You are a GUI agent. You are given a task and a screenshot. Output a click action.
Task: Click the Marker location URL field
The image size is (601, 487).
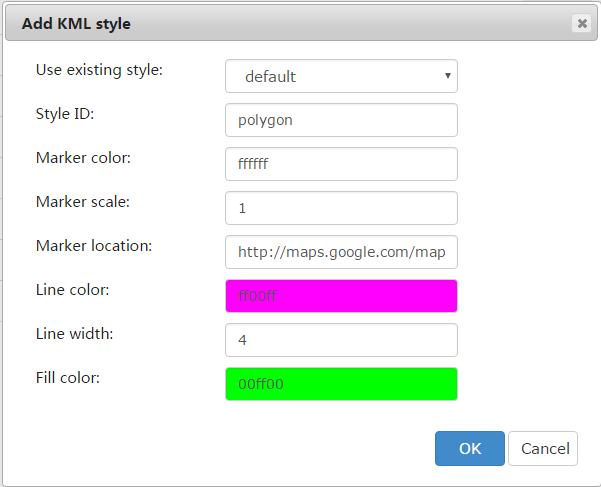tap(341, 252)
